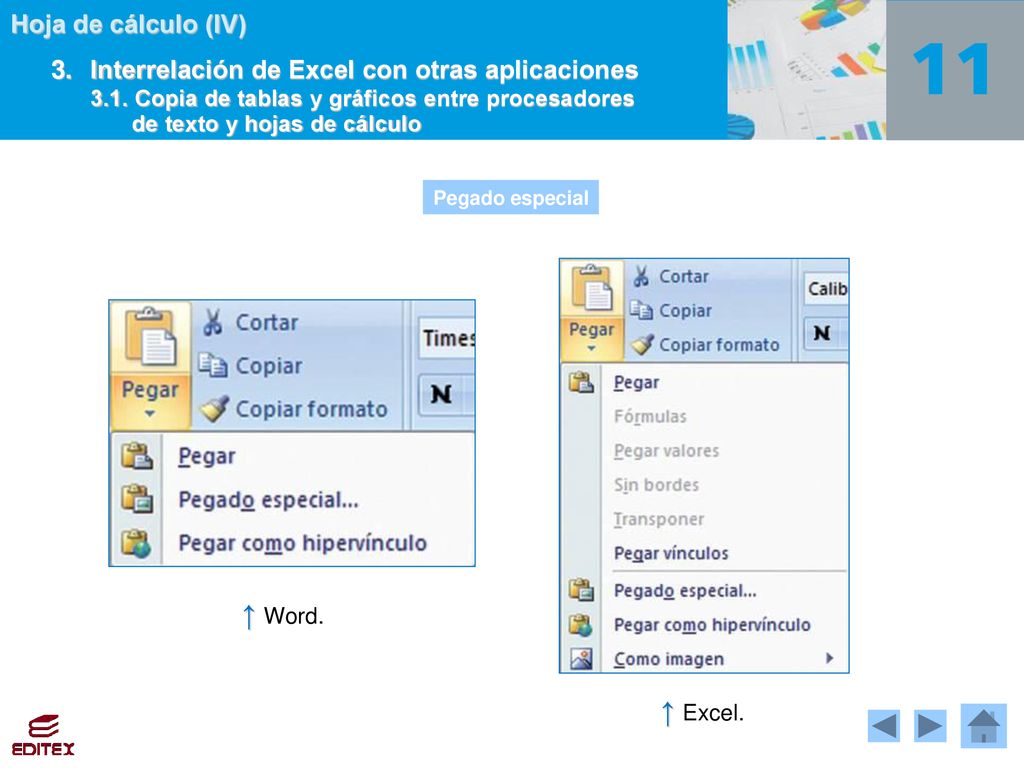Click icon beside Pegar como hipervínculo in Excel
This screenshot has height=768, width=1024.
click(581, 624)
